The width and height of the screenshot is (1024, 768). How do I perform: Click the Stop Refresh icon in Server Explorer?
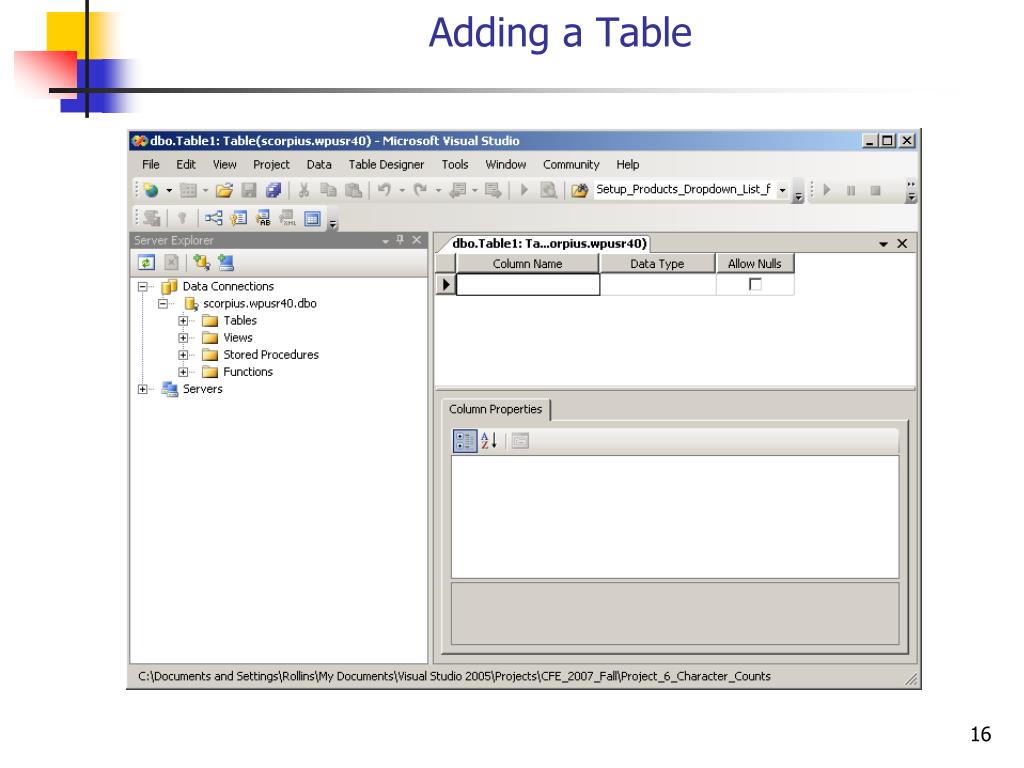(x=171, y=263)
